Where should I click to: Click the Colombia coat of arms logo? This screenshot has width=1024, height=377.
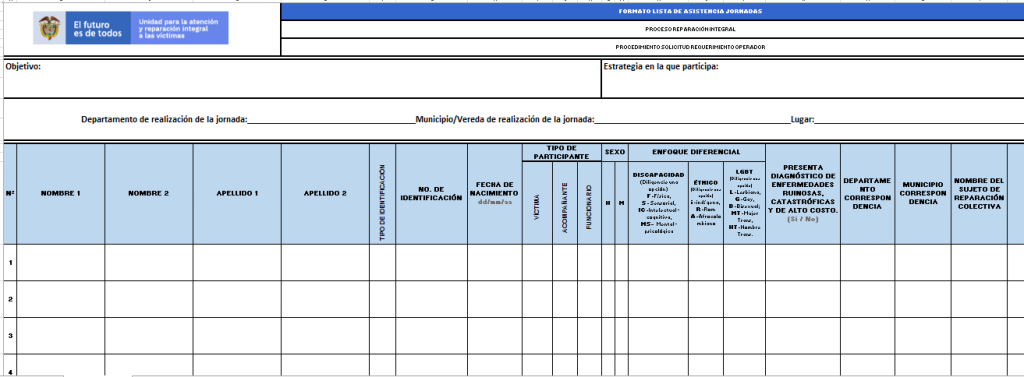pos(50,28)
